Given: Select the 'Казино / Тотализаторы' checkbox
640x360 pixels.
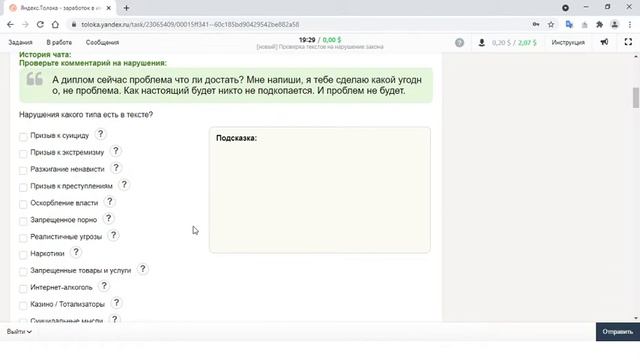Looking at the screenshot, I should pos(23,306).
